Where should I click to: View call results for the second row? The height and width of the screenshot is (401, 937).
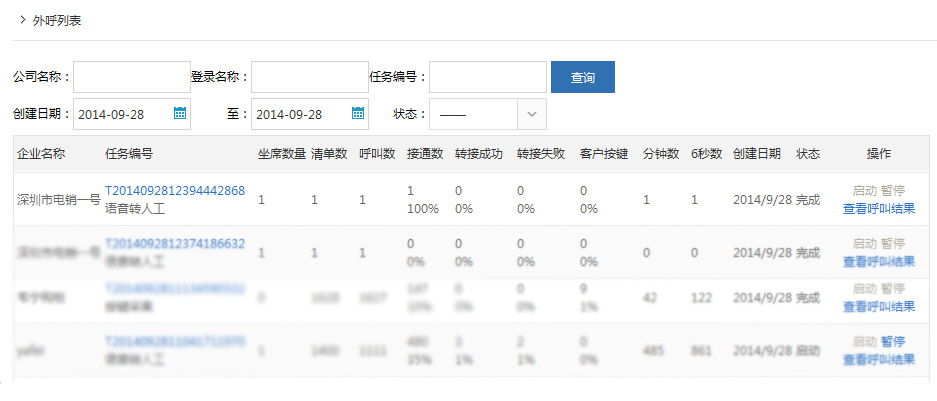point(878,261)
